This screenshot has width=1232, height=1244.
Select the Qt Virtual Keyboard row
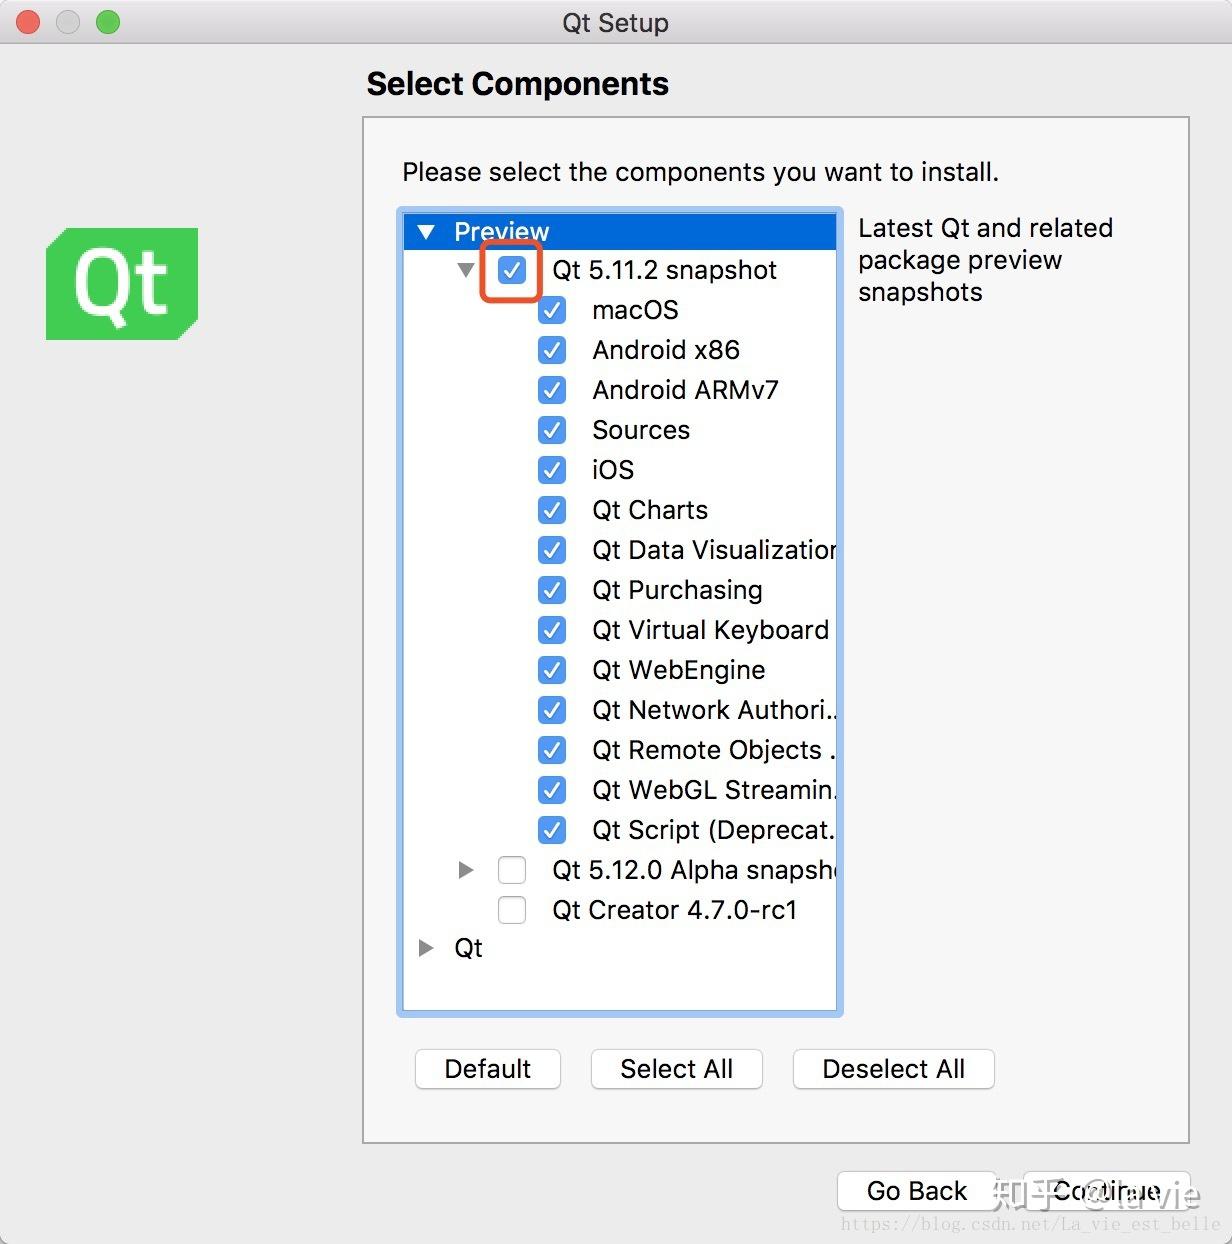coord(710,630)
